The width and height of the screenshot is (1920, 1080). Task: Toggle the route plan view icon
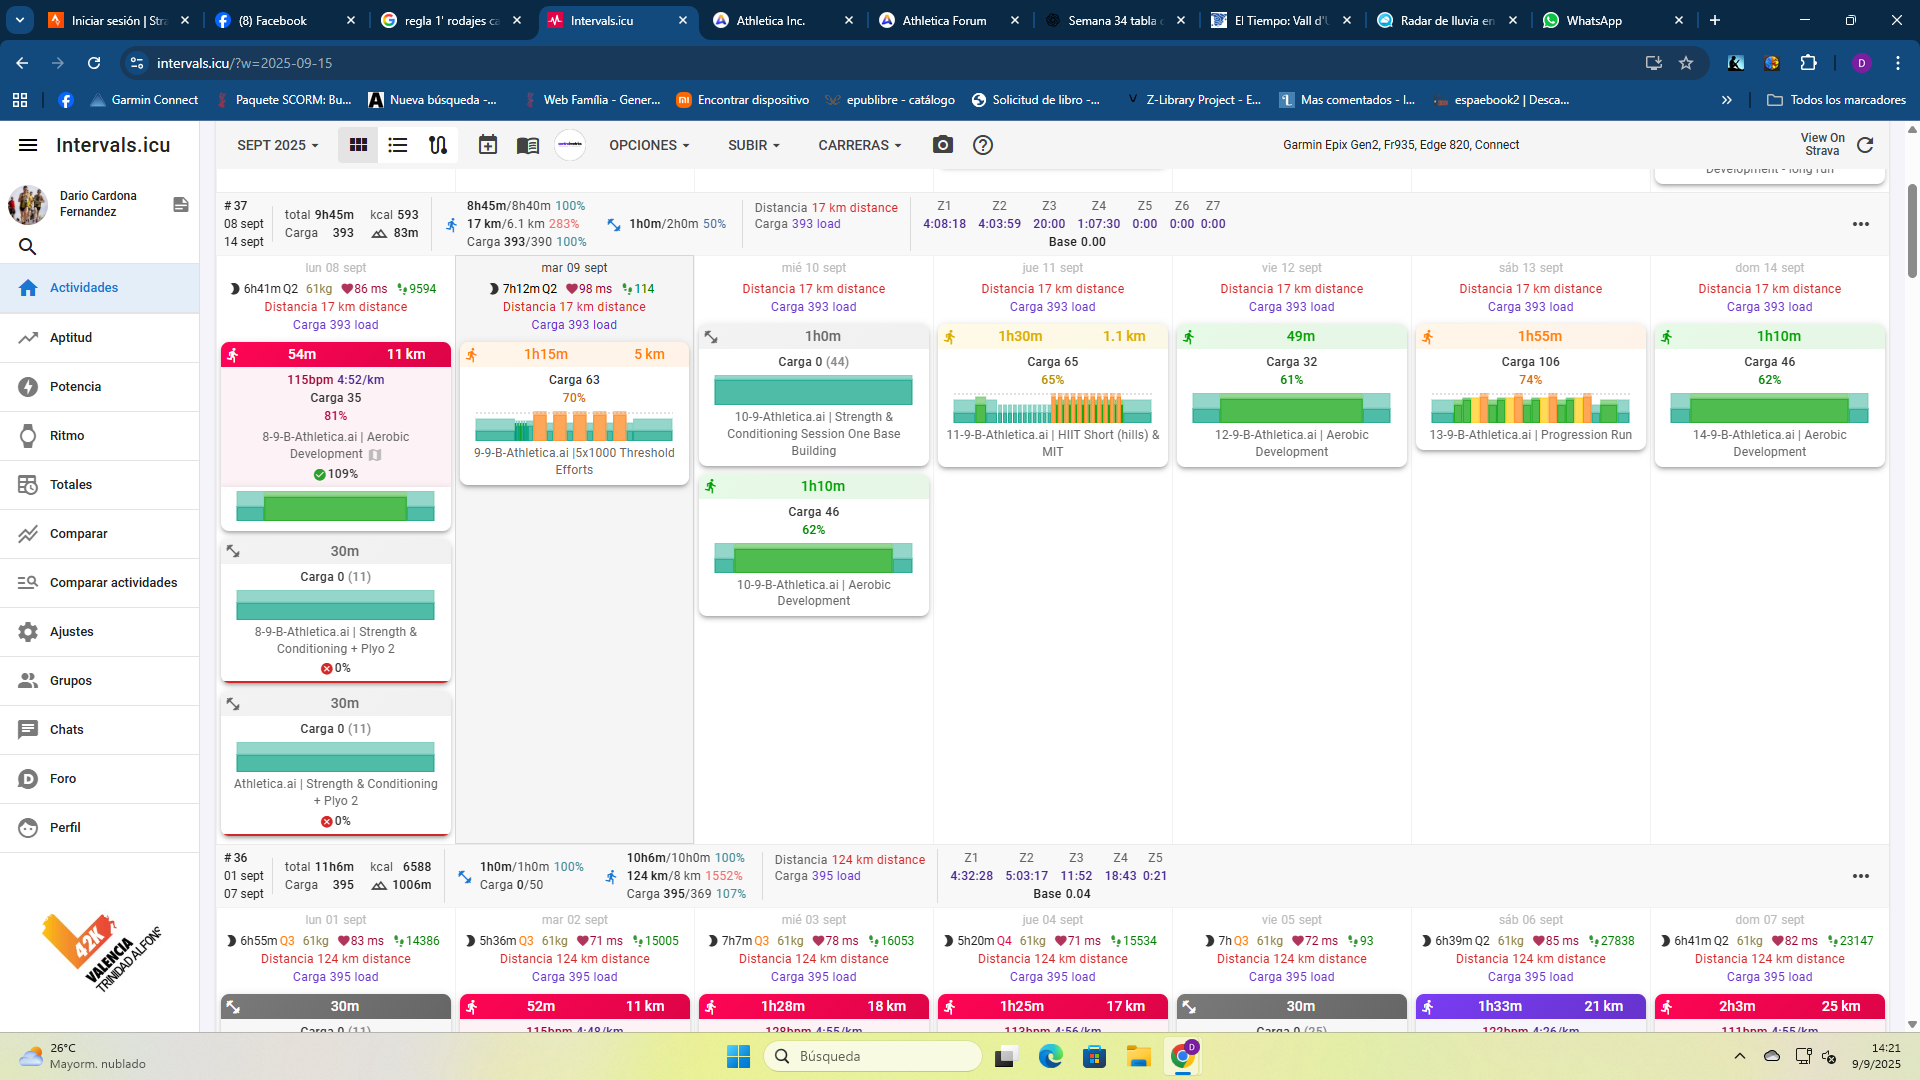point(438,145)
